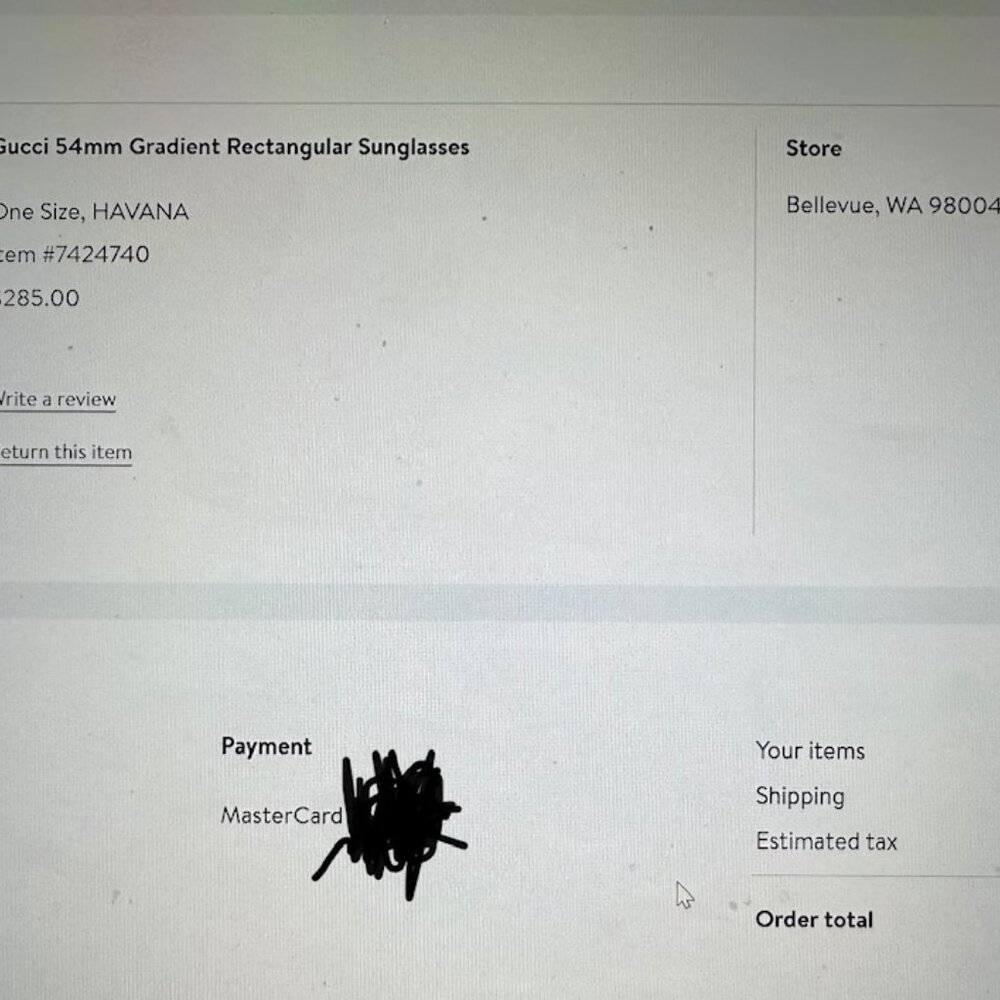Select the MasterCard payment label
This screenshot has width=1000, height=1000.
[282, 816]
